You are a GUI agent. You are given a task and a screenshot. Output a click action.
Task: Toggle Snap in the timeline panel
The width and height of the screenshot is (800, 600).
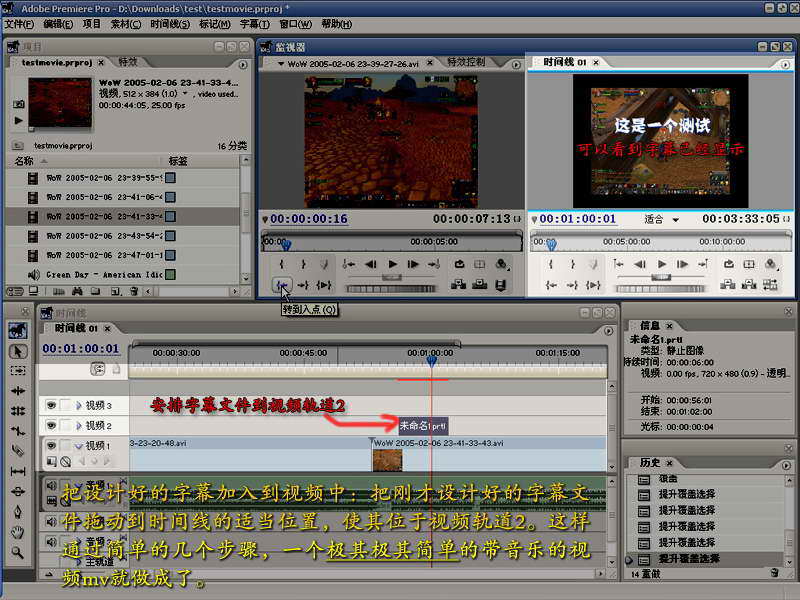[97, 368]
